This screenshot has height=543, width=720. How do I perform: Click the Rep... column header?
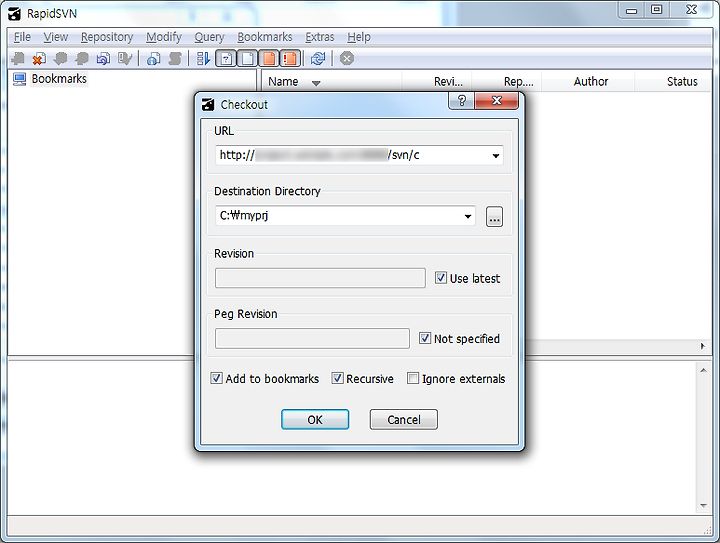pos(506,82)
